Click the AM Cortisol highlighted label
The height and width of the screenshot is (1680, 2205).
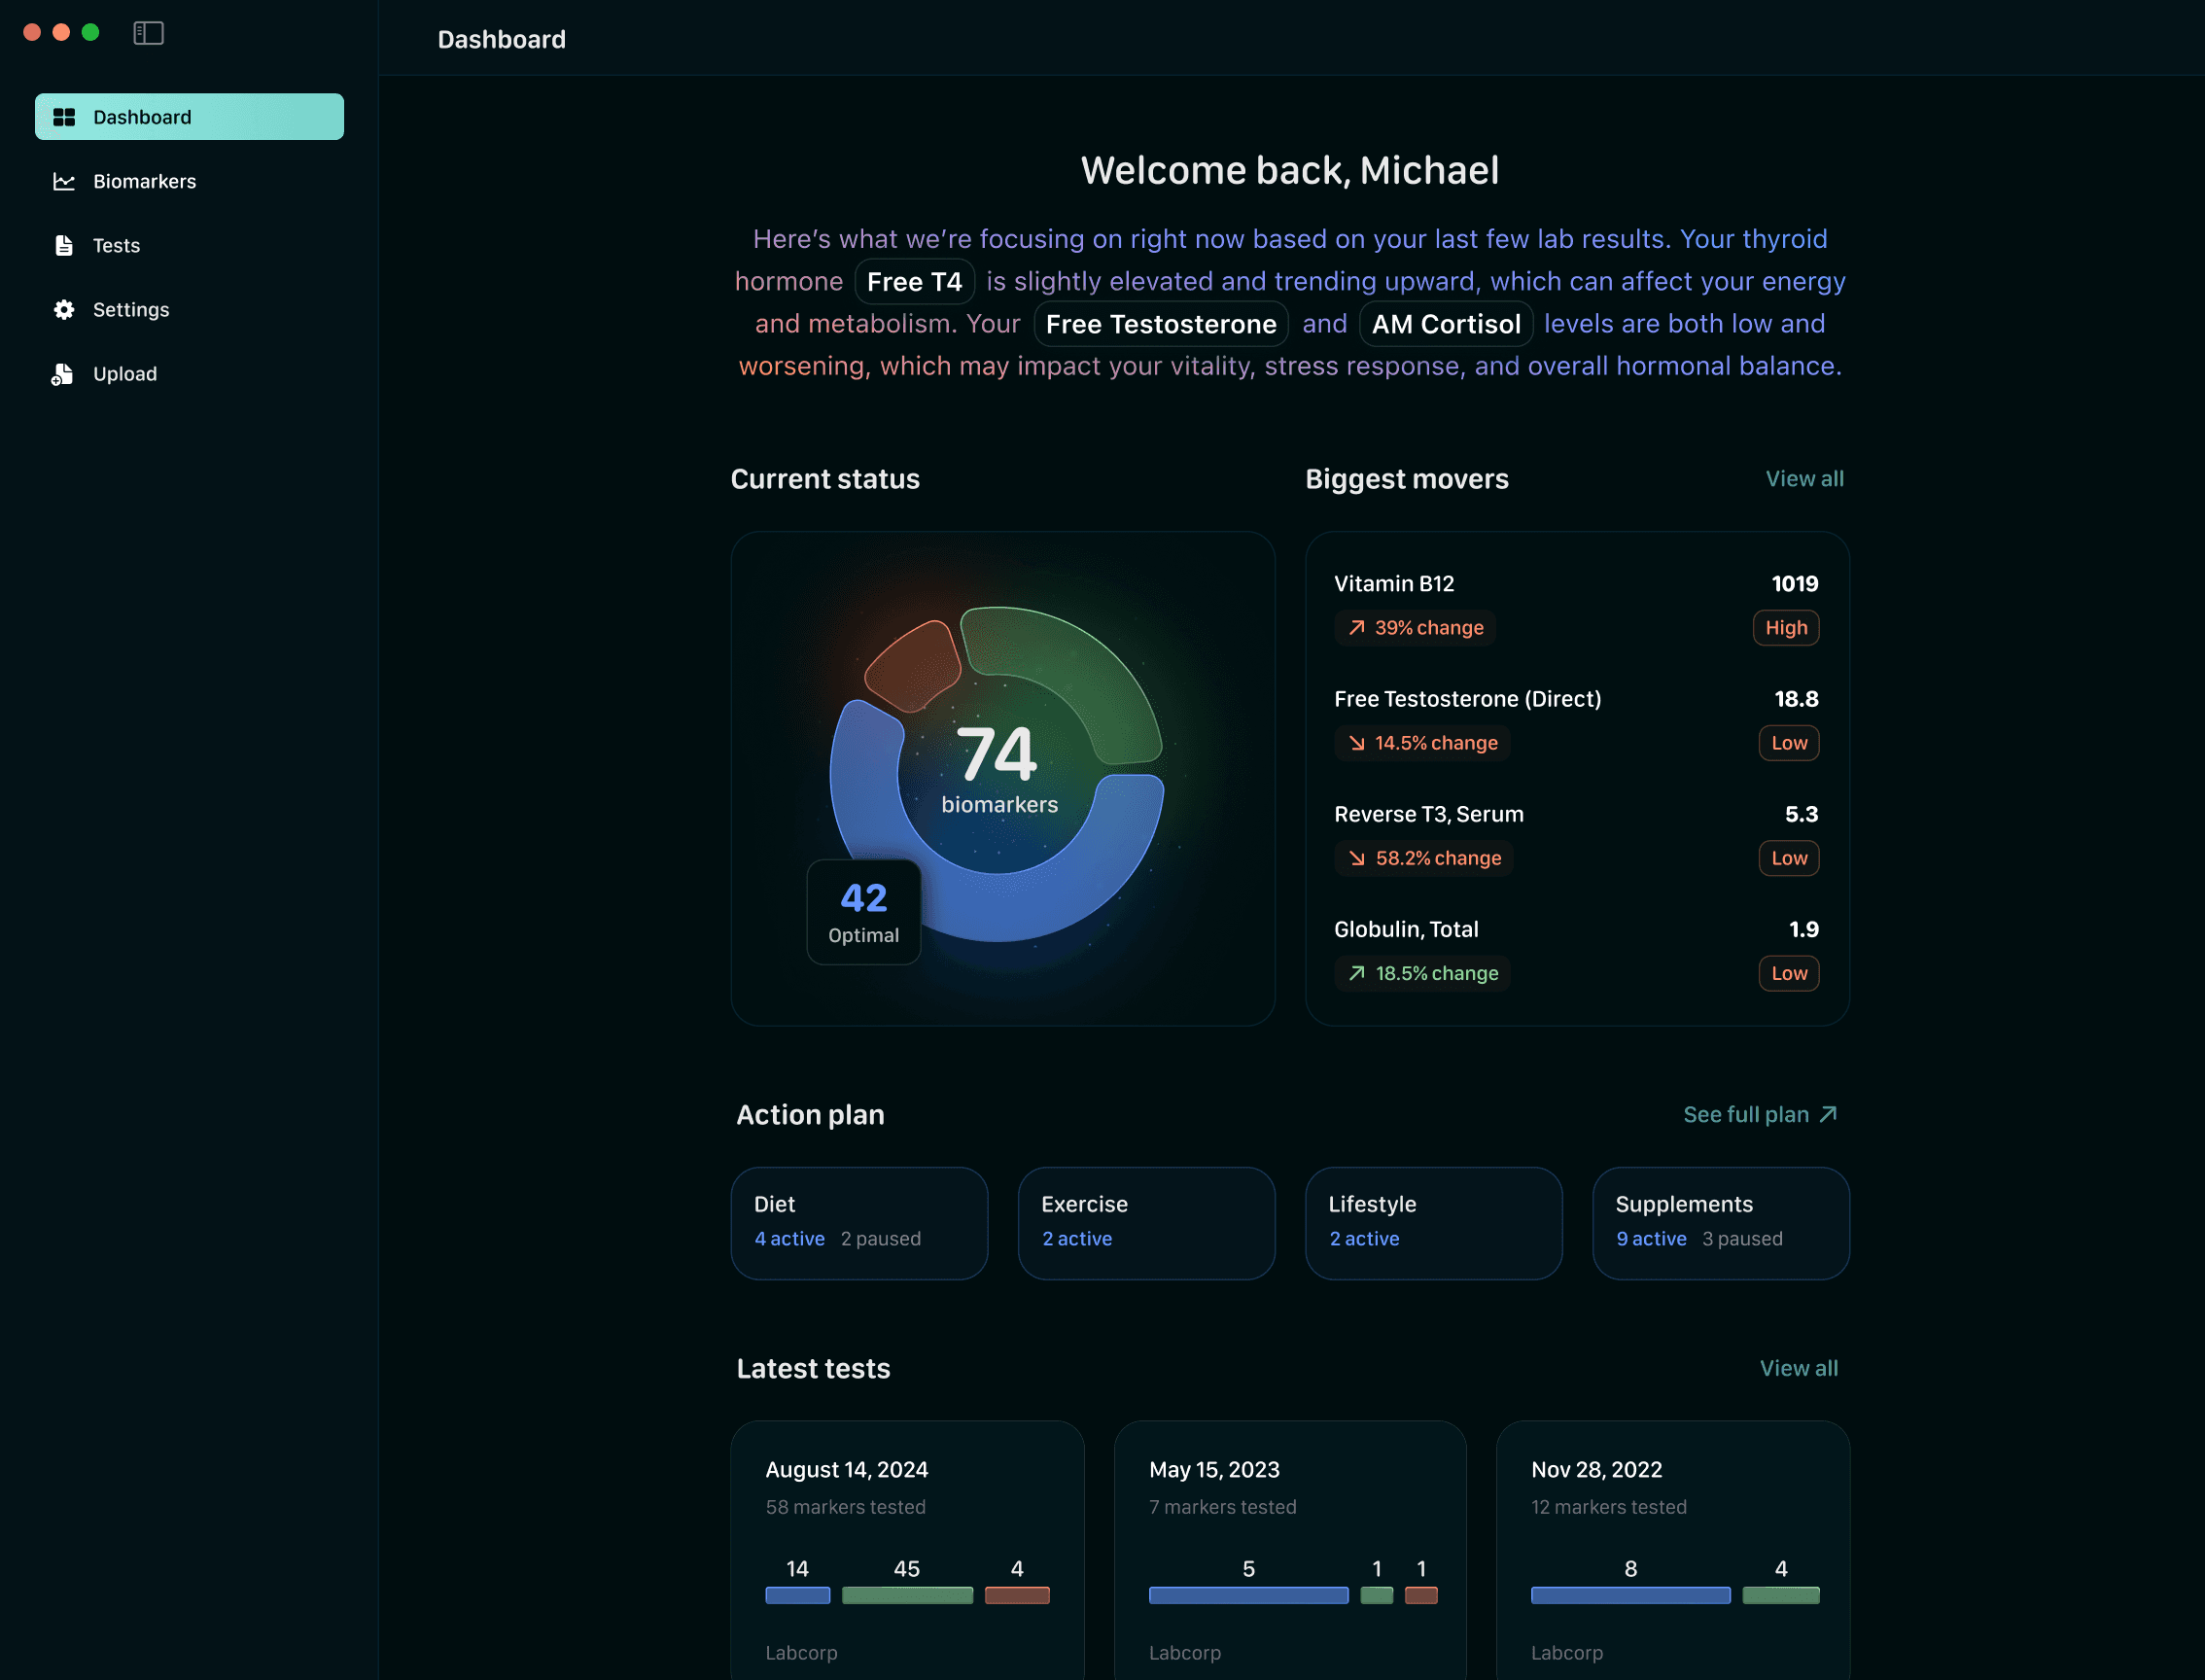point(1445,323)
